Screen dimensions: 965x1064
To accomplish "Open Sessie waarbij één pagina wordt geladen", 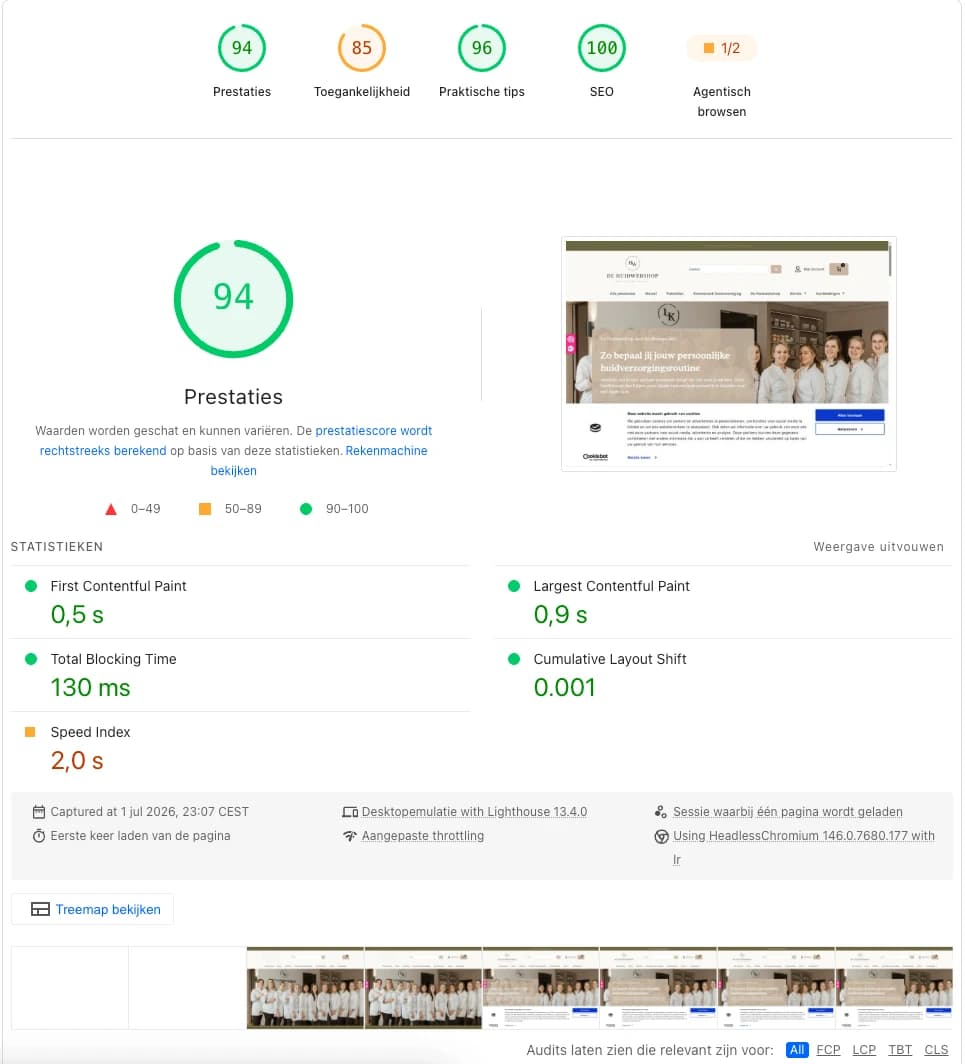I will coord(788,812).
